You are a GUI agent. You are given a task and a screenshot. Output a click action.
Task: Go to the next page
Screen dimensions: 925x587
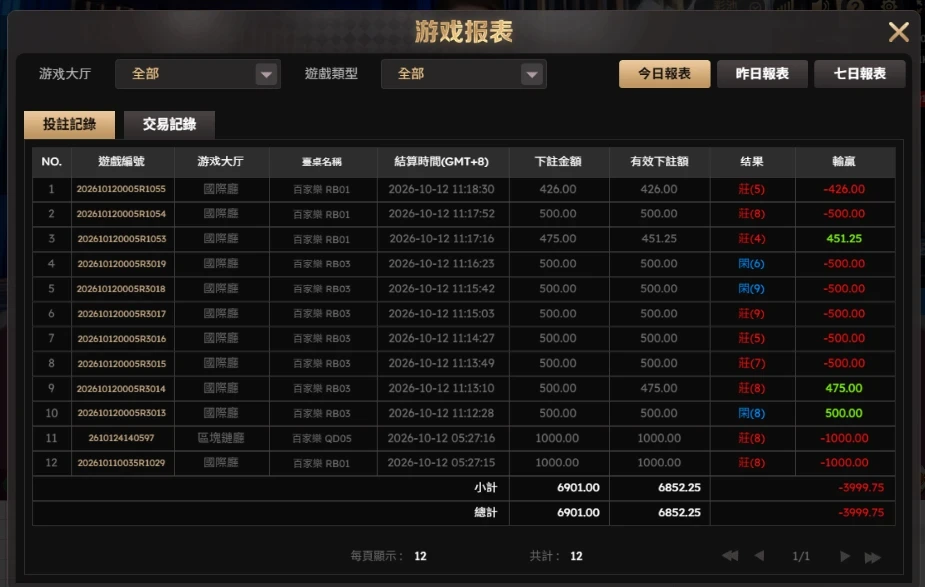(x=845, y=556)
